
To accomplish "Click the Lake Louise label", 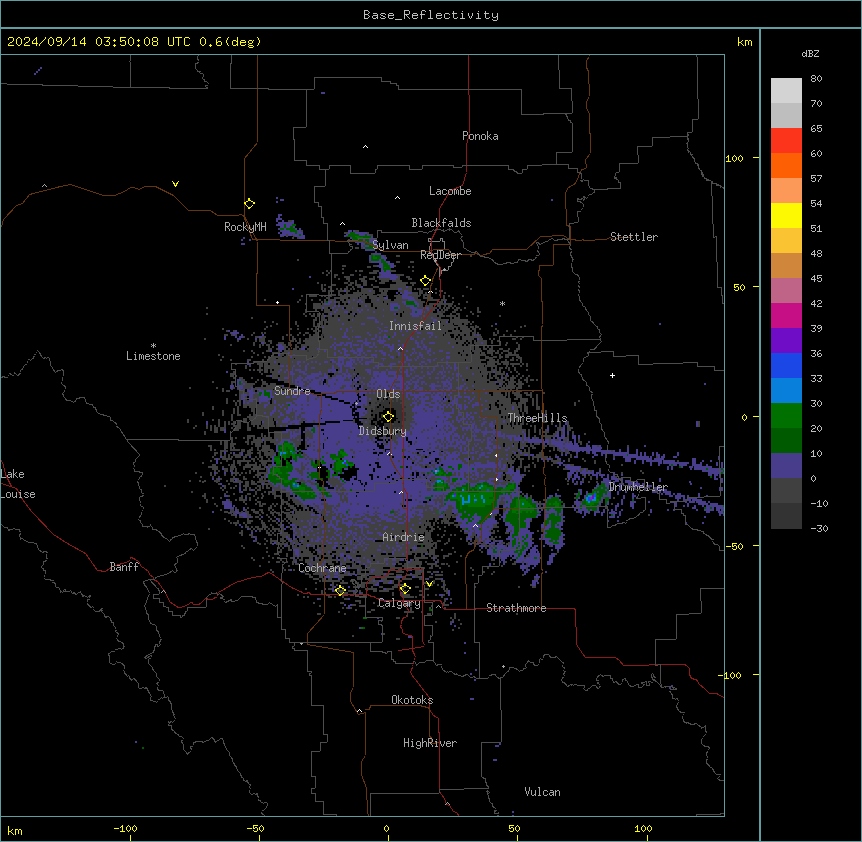I will (x=18, y=484).
